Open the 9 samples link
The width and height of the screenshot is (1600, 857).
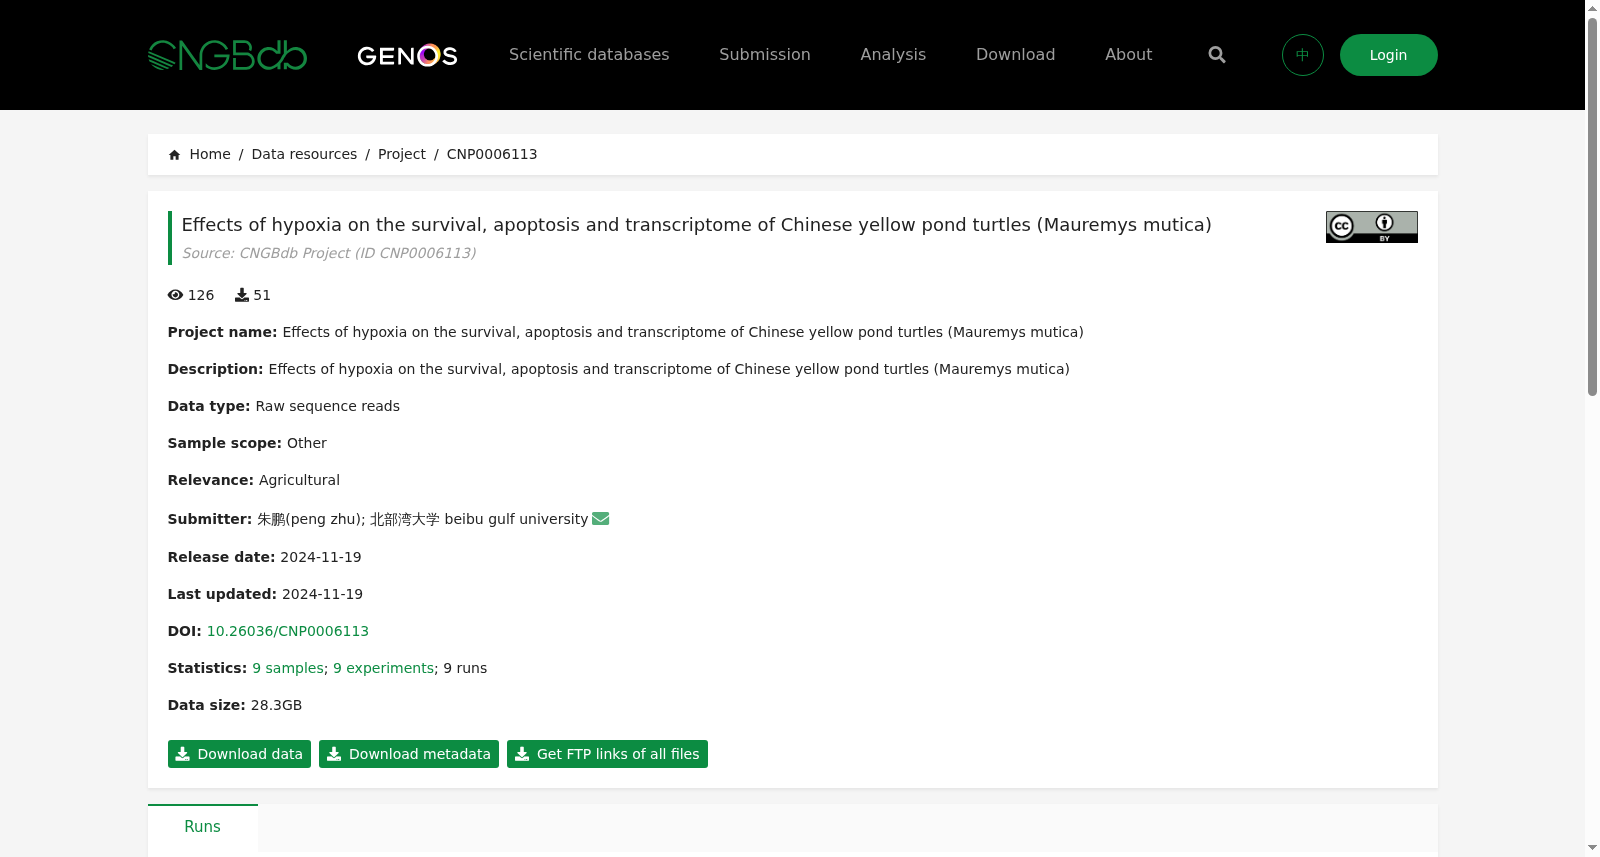click(x=288, y=668)
